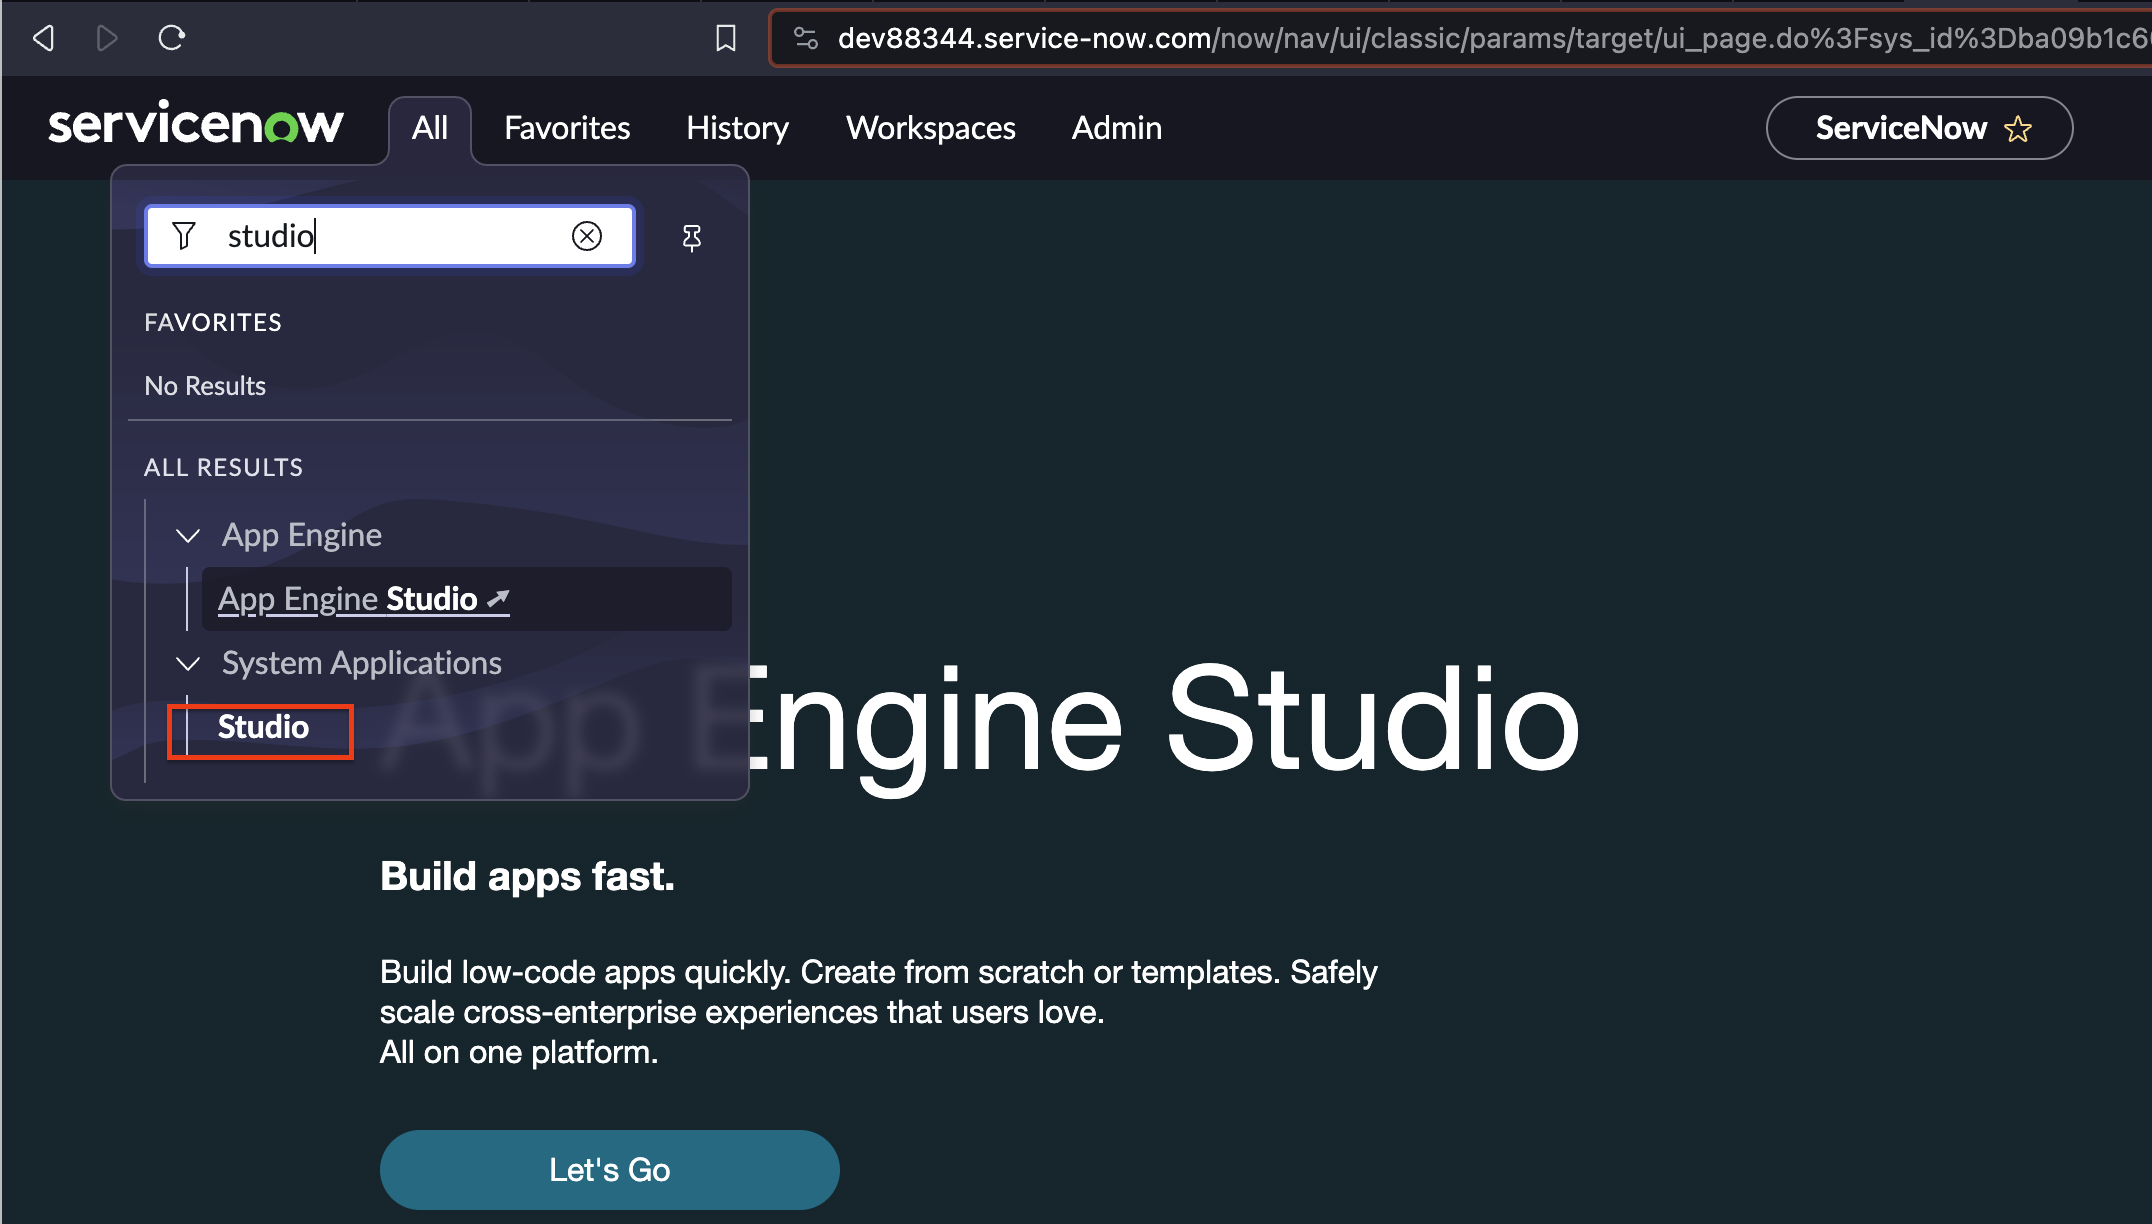Reload the page with refresh icon
2152x1224 pixels.
point(172,38)
